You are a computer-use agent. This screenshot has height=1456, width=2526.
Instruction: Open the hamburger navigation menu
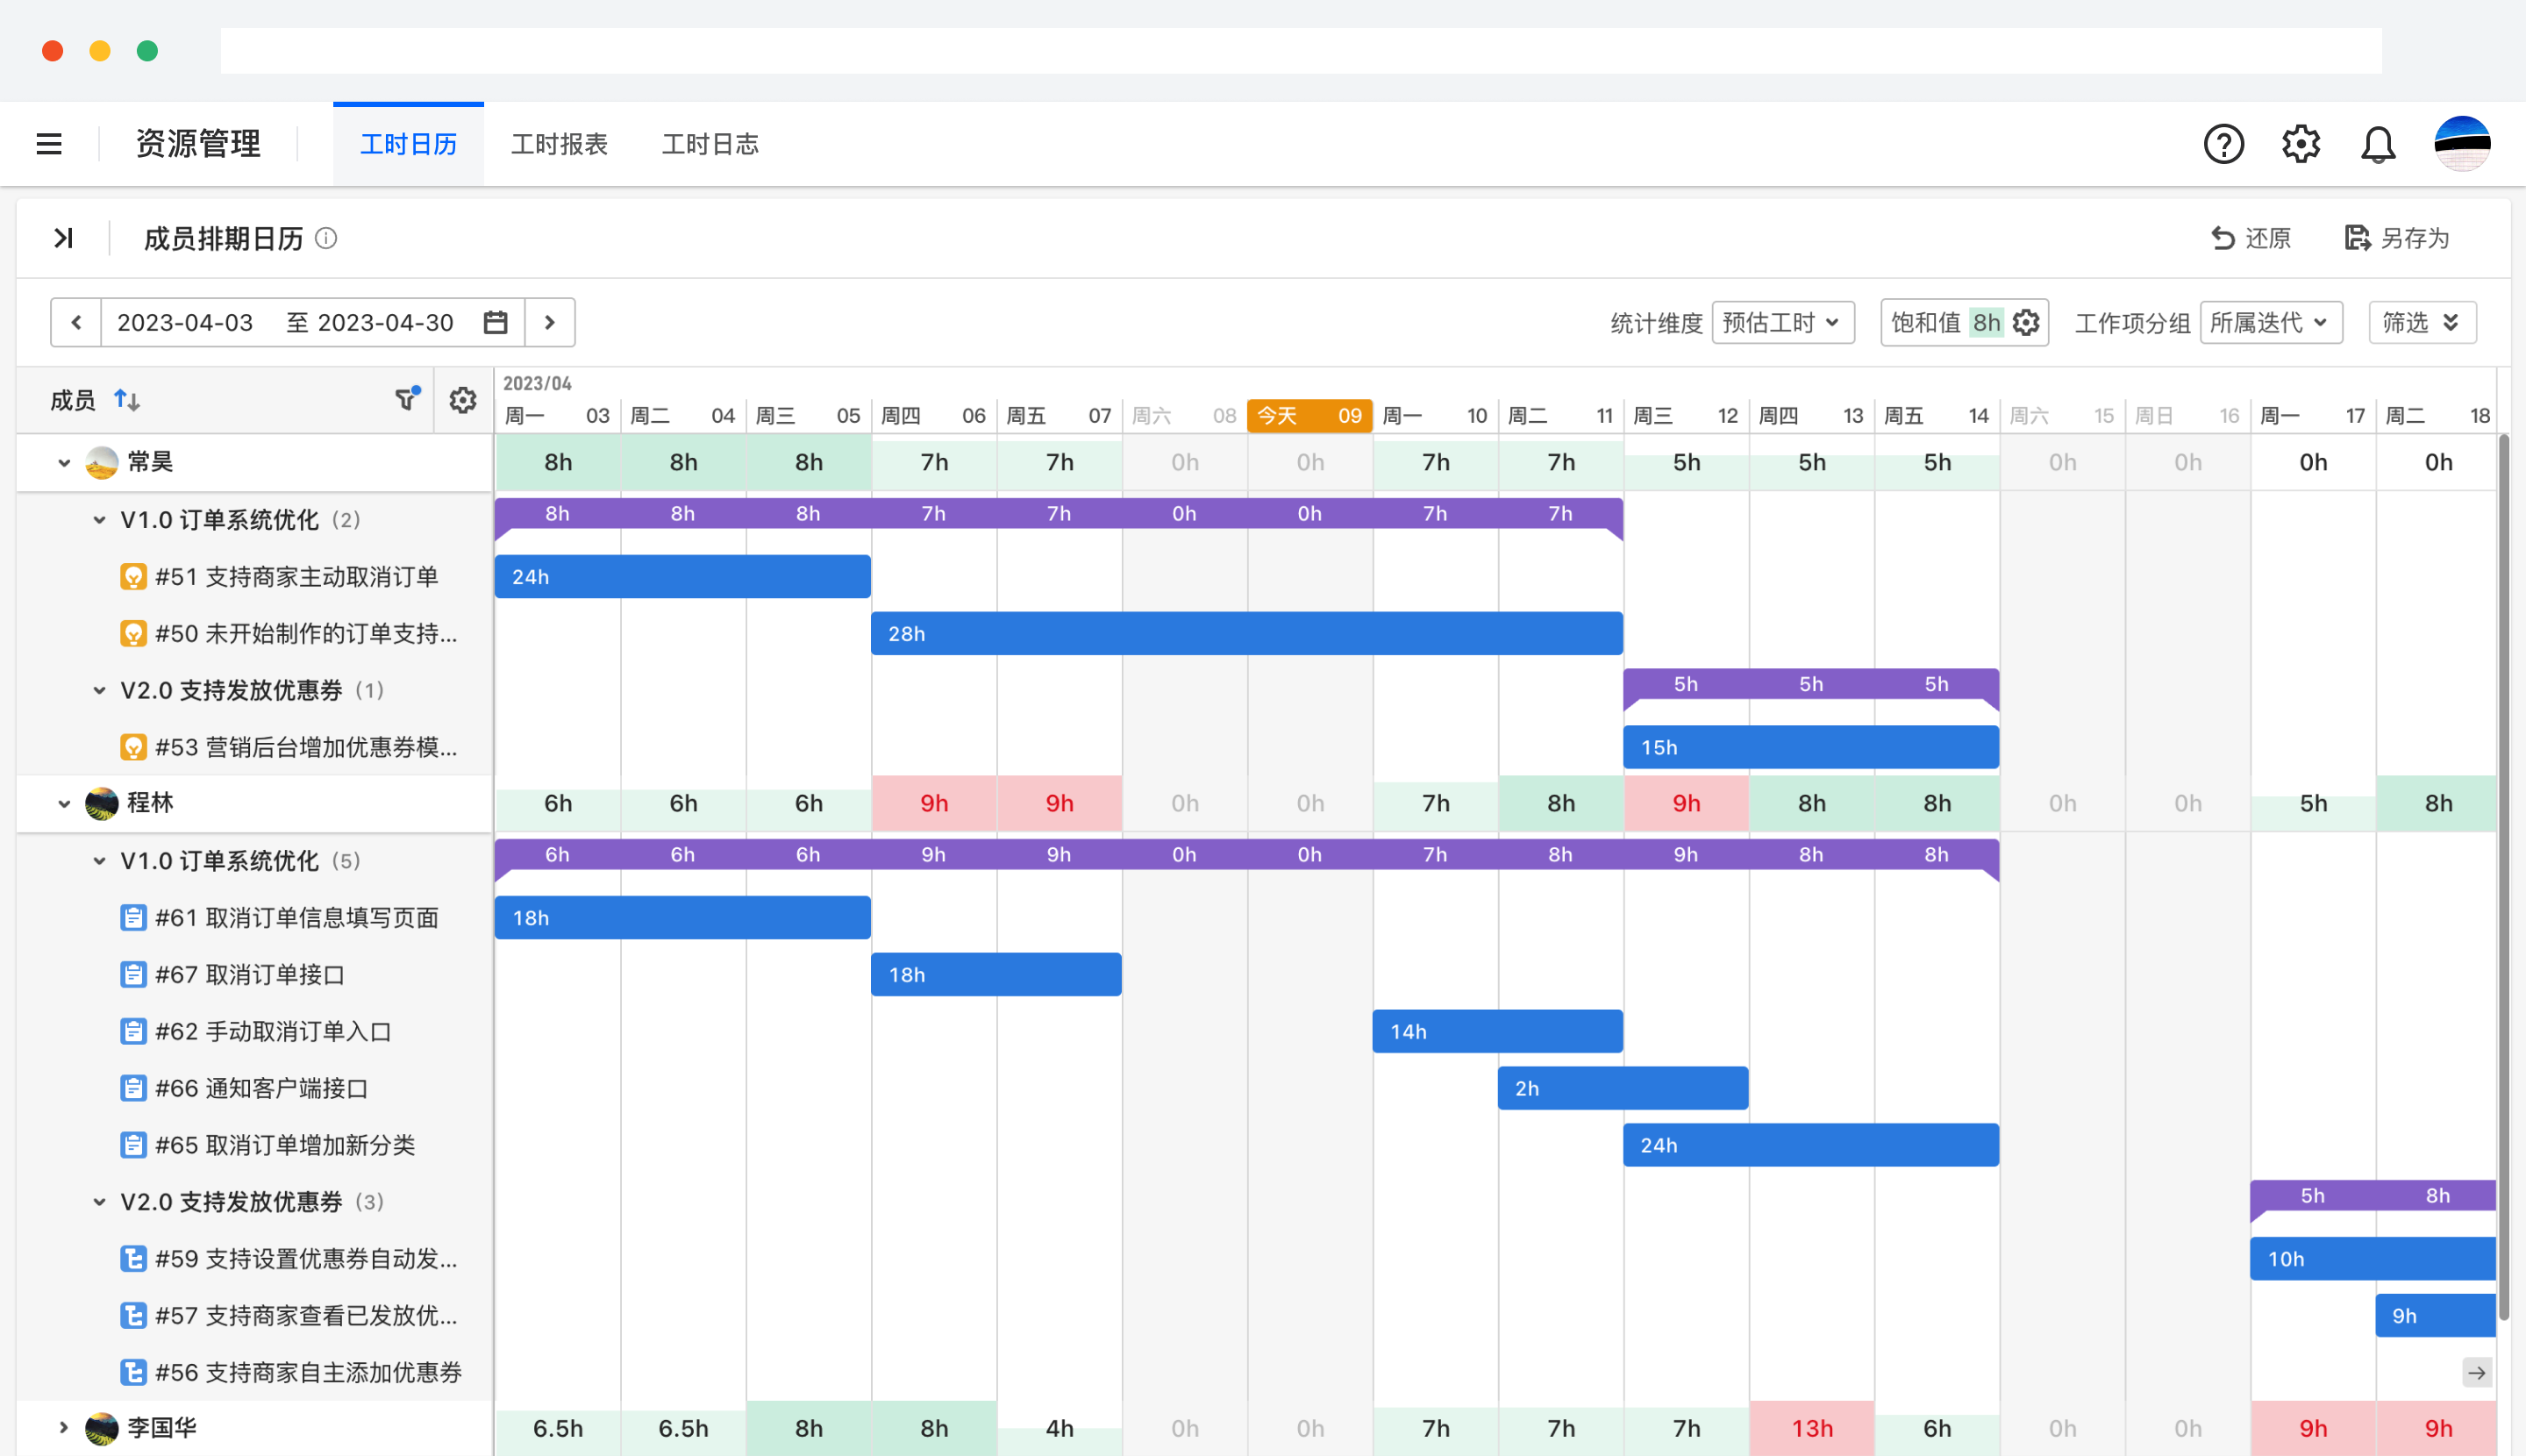(x=49, y=144)
